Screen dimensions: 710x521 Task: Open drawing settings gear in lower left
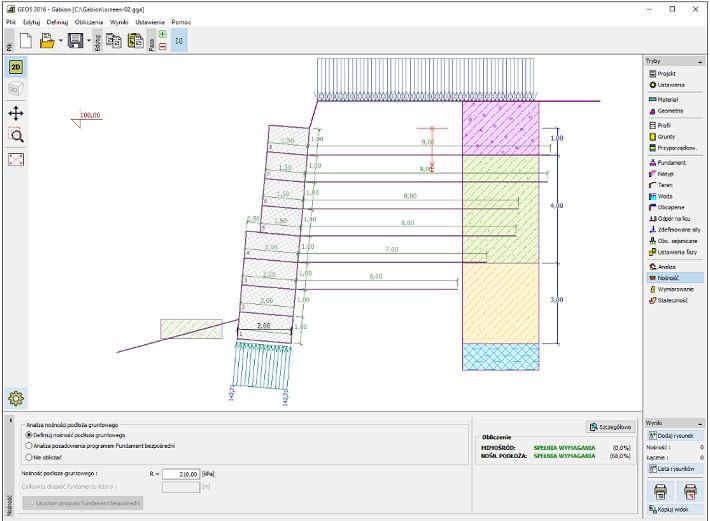tap(16, 398)
